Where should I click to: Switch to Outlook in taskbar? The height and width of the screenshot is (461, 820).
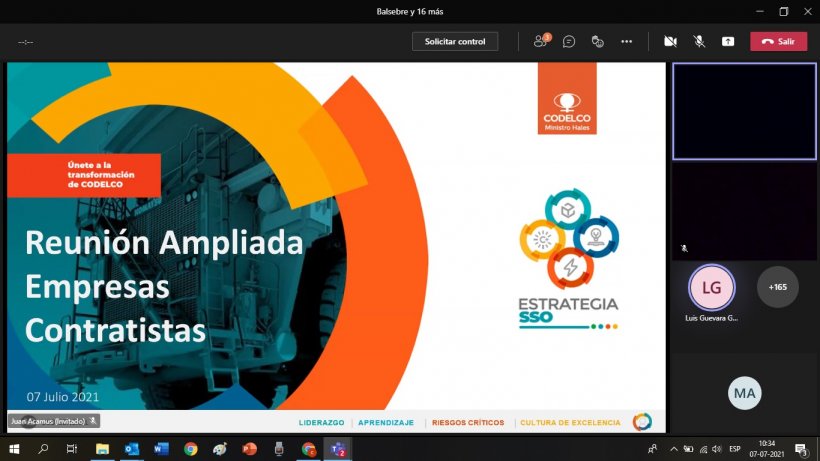[132, 448]
